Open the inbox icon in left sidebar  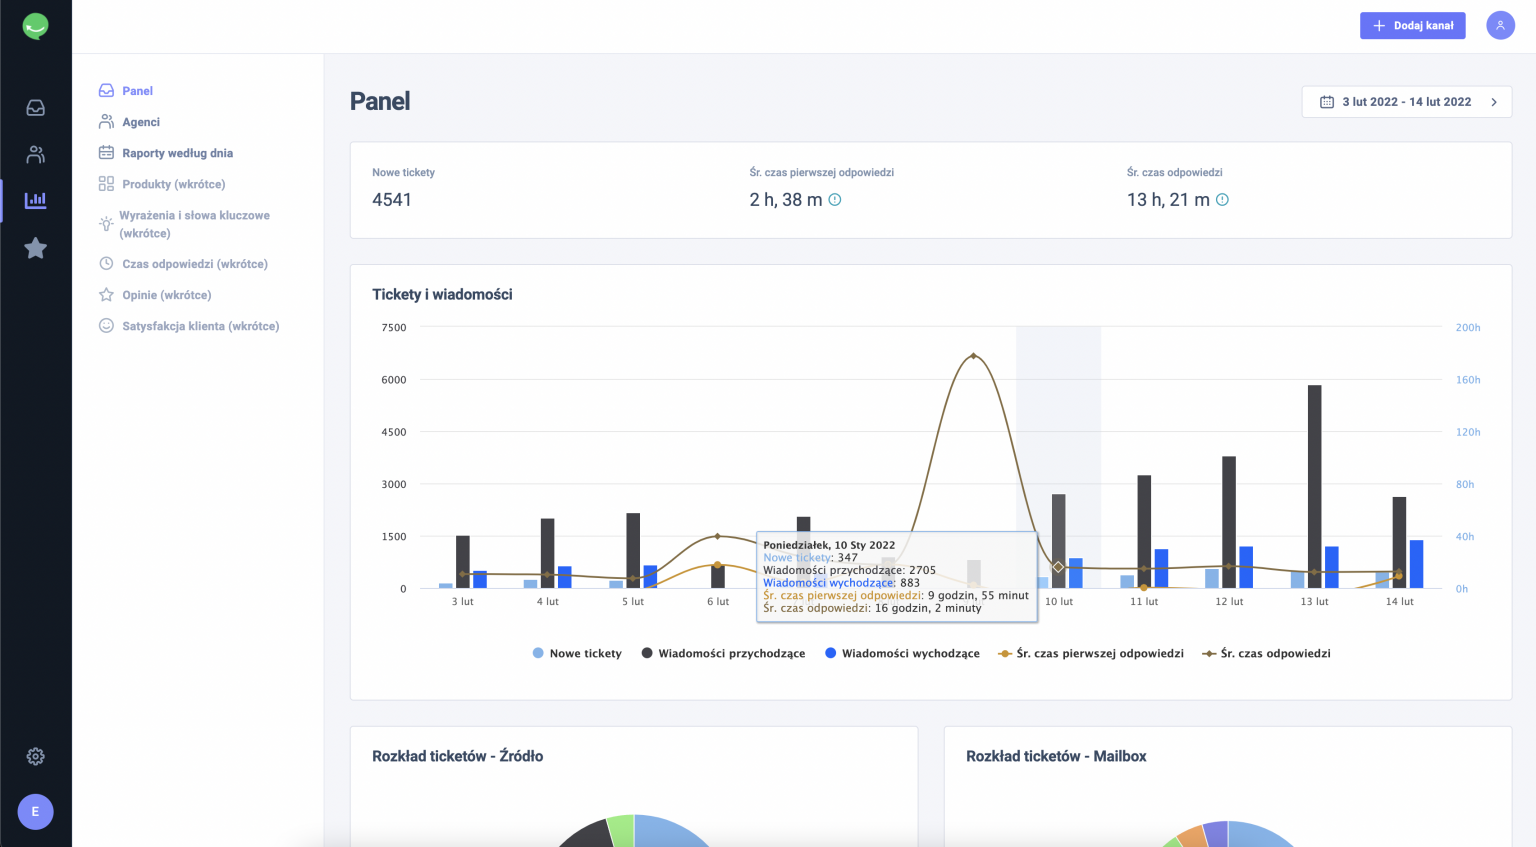coord(35,108)
